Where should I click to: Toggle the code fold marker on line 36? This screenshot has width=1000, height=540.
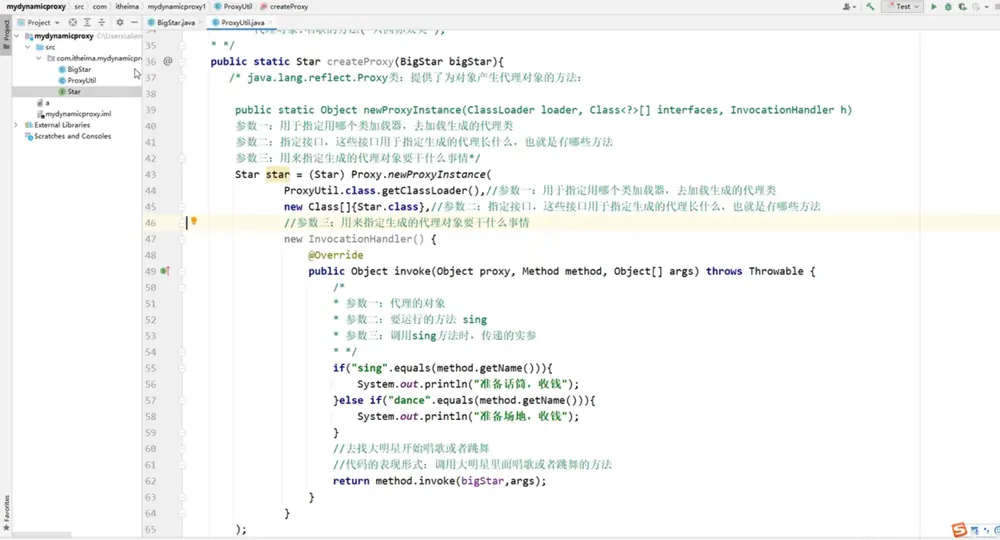[182, 62]
